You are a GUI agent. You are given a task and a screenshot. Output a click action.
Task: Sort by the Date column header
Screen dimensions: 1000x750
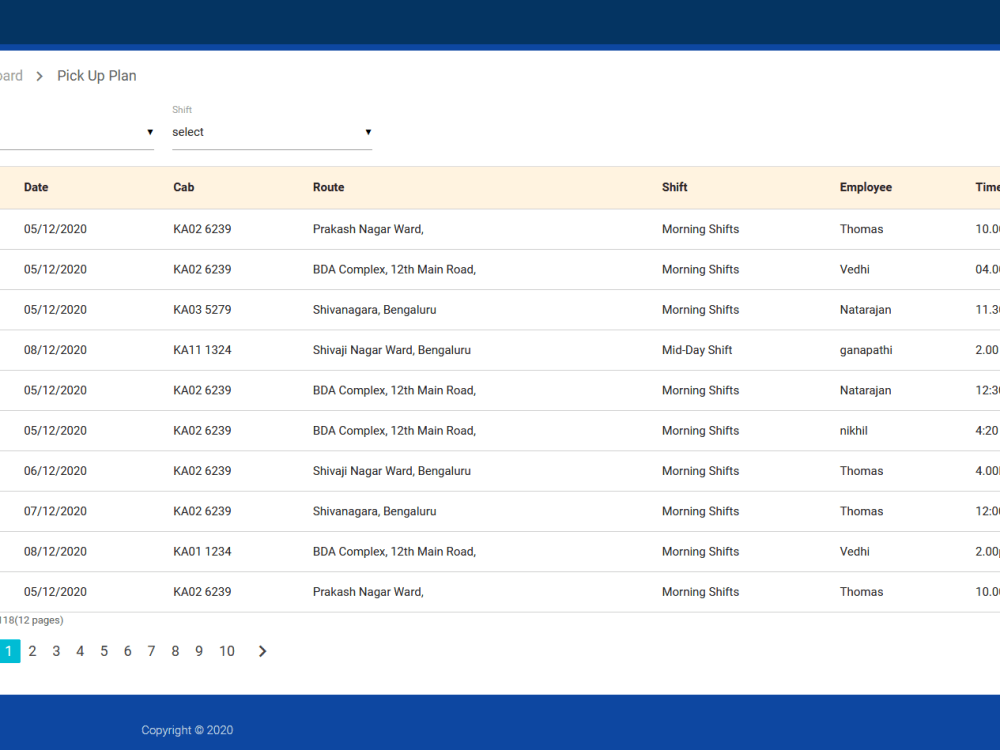pyautogui.click(x=36, y=188)
